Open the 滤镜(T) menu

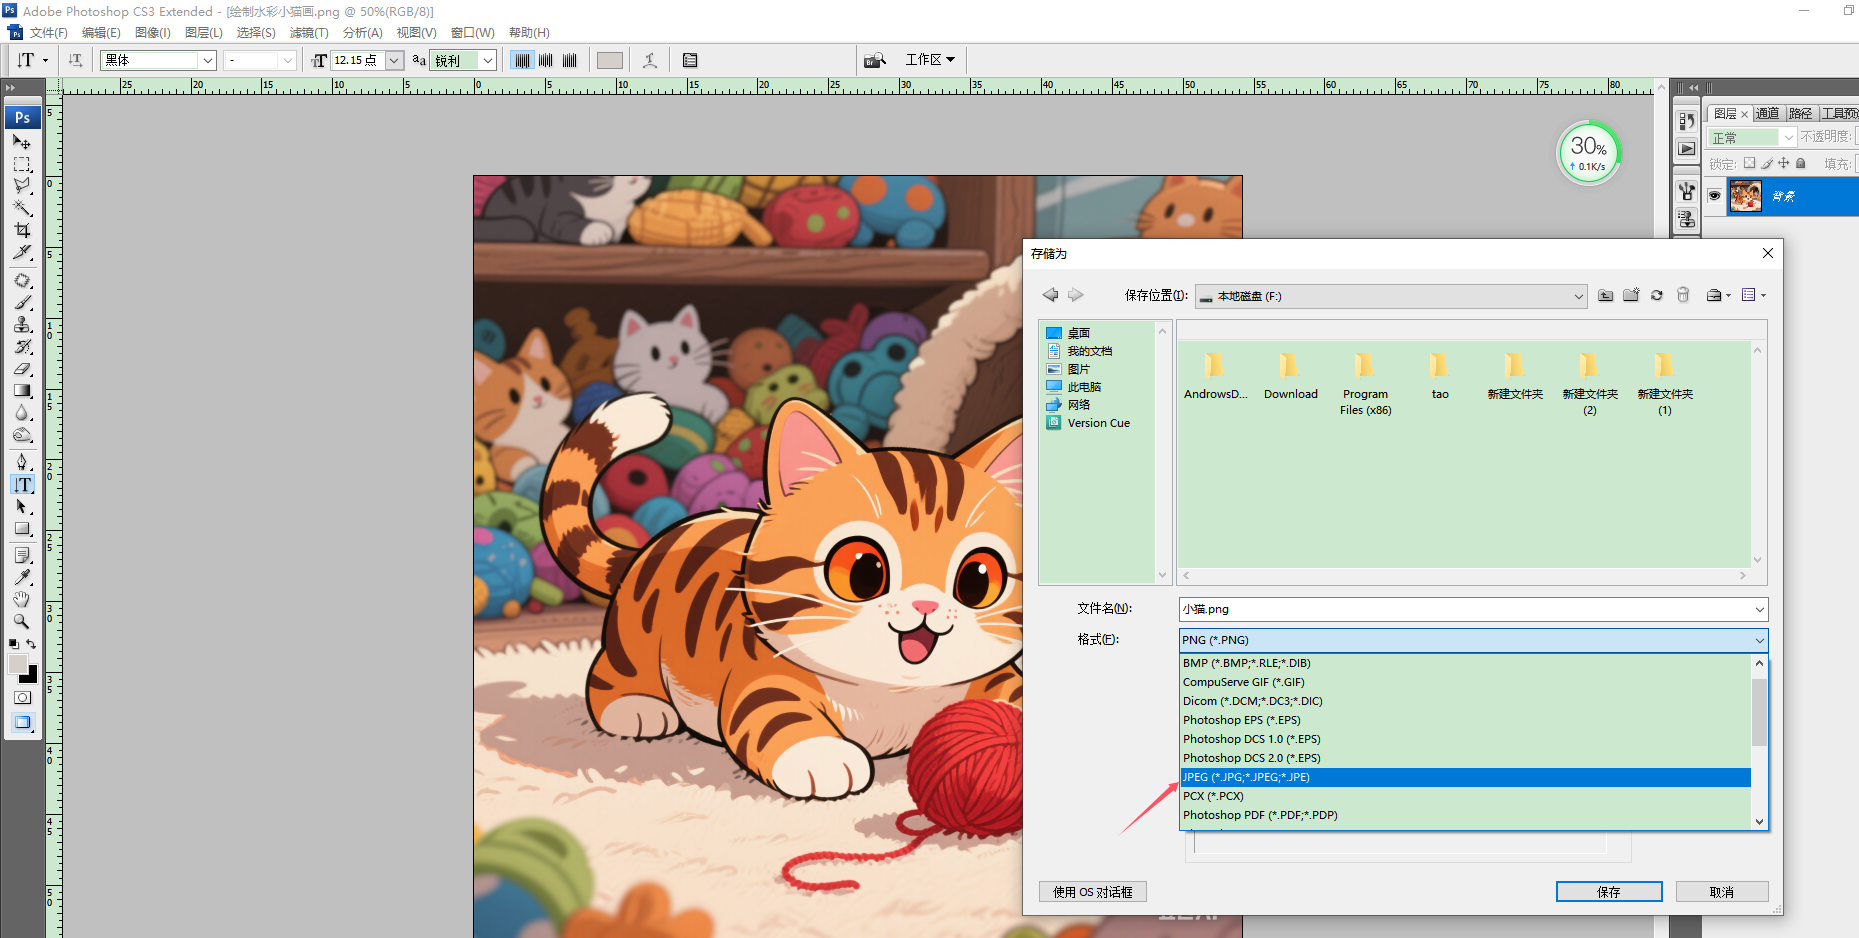309,33
